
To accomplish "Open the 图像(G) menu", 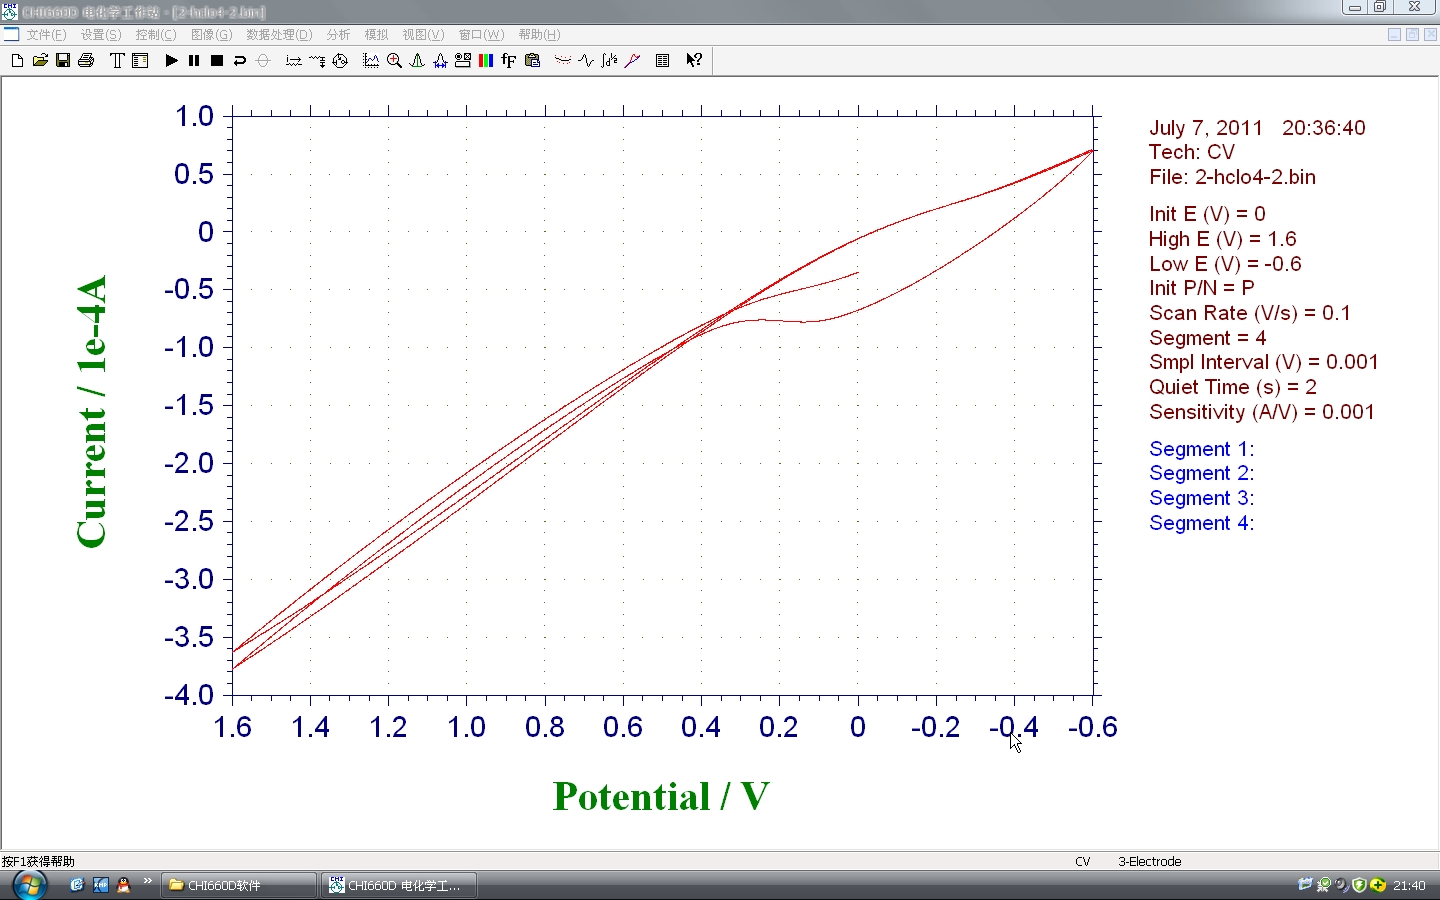I will tap(211, 35).
